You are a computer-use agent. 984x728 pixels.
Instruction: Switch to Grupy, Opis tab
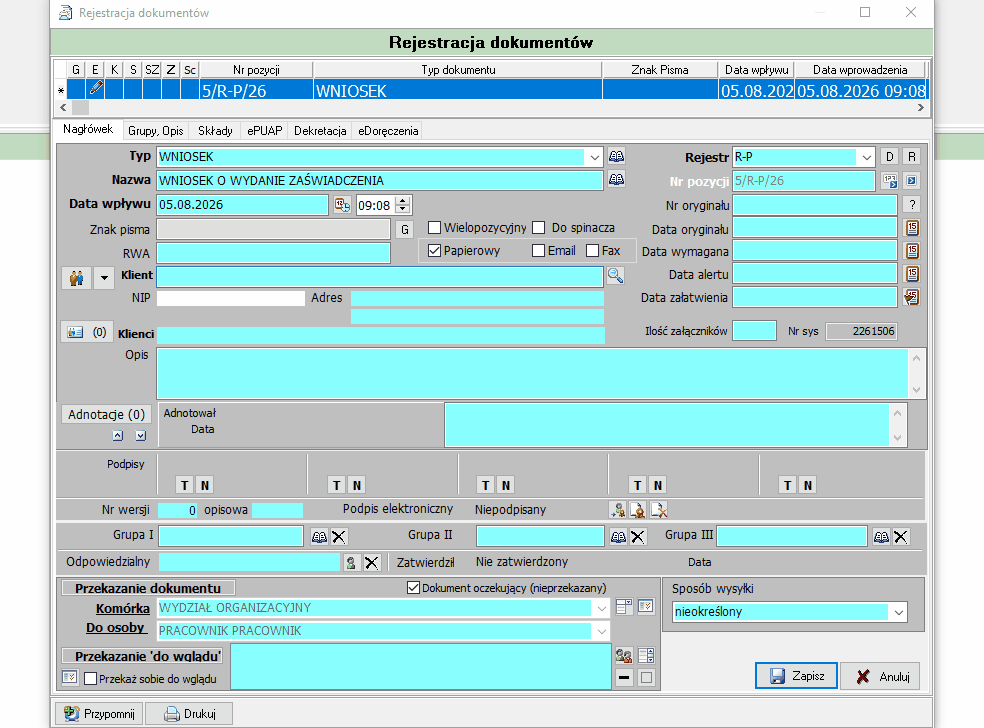(156, 131)
